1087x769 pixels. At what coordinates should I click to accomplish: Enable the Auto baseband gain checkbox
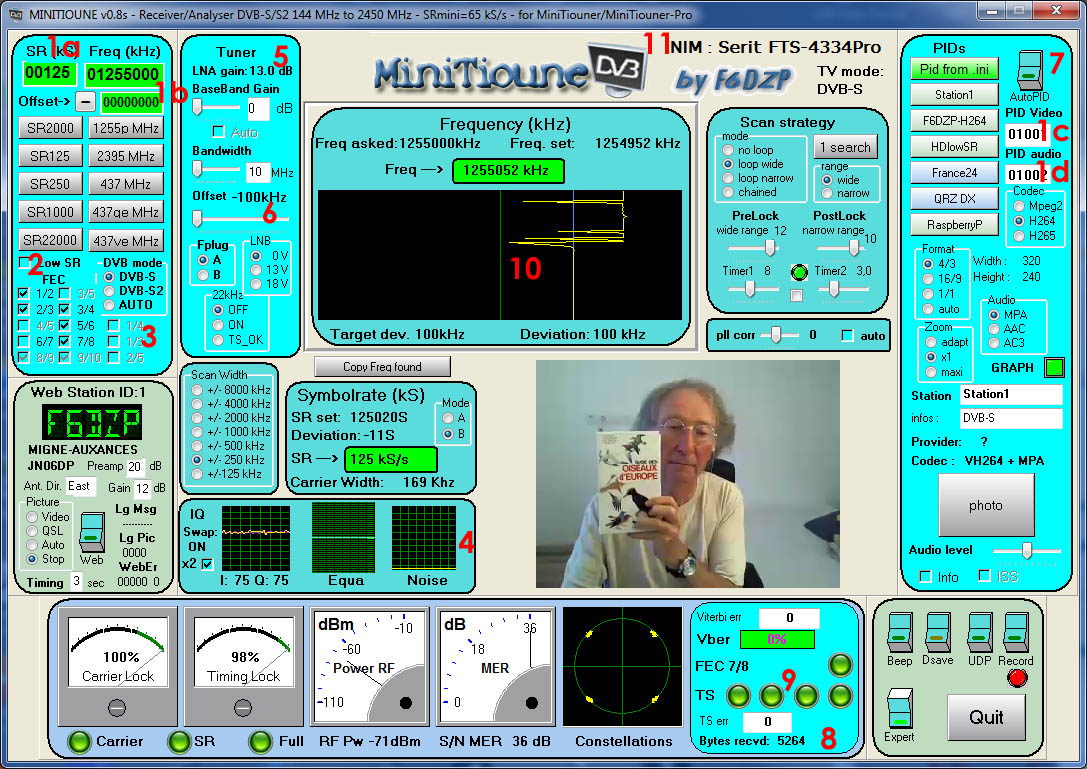click(218, 132)
